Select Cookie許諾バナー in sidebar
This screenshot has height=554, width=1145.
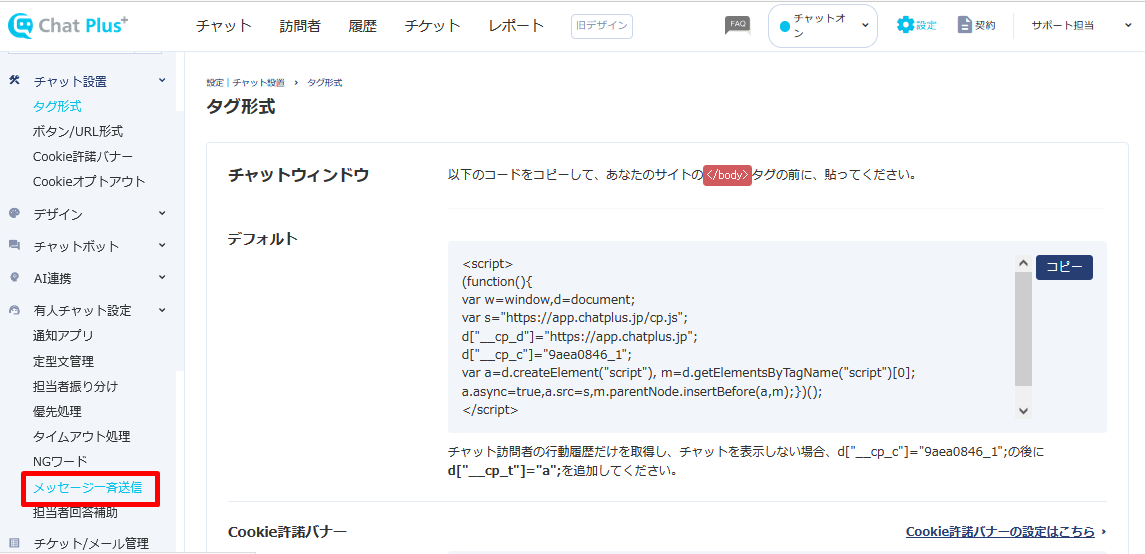pos(83,156)
